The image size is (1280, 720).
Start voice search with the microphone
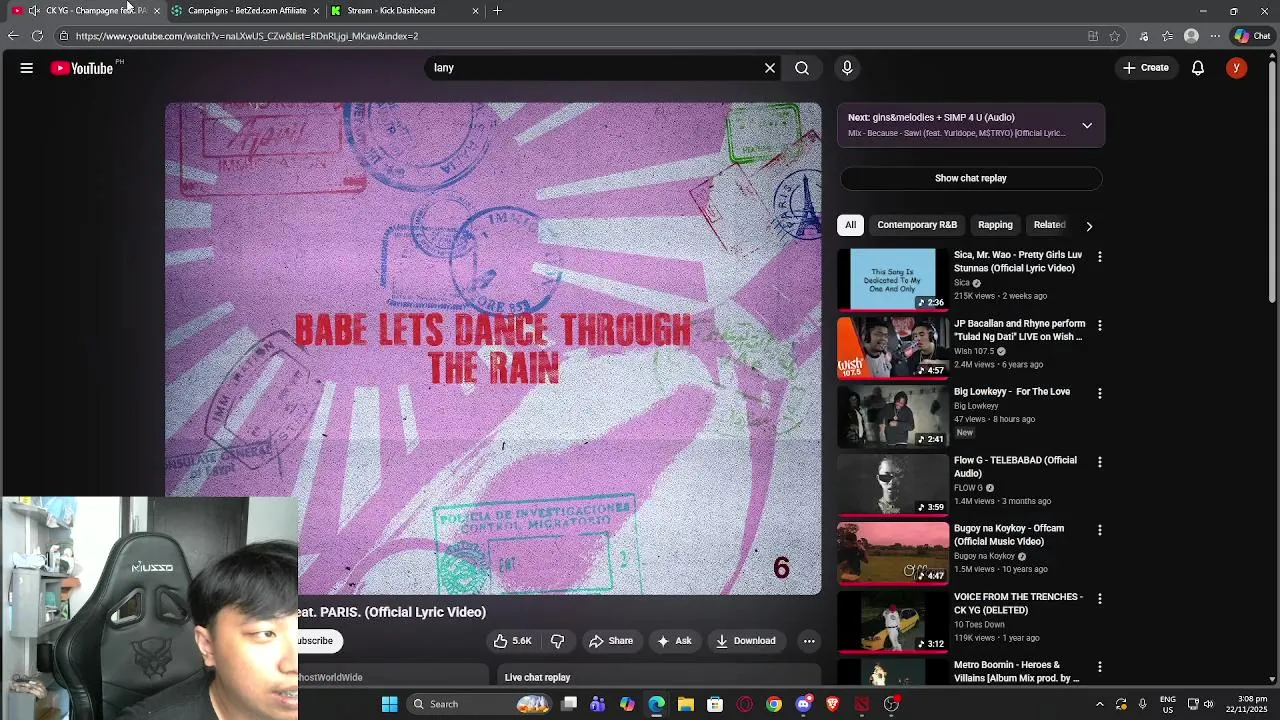847,68
